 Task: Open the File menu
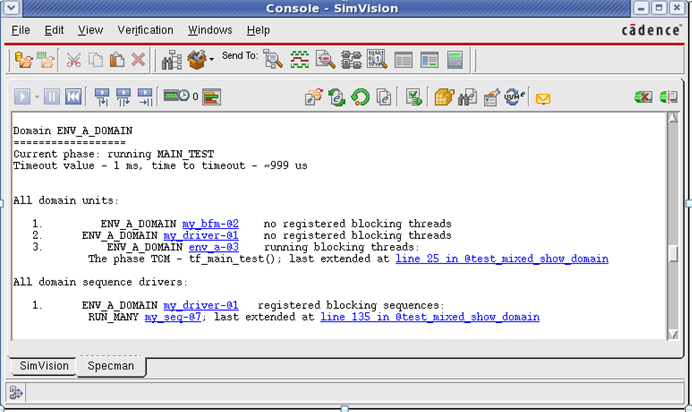point(21,30)
